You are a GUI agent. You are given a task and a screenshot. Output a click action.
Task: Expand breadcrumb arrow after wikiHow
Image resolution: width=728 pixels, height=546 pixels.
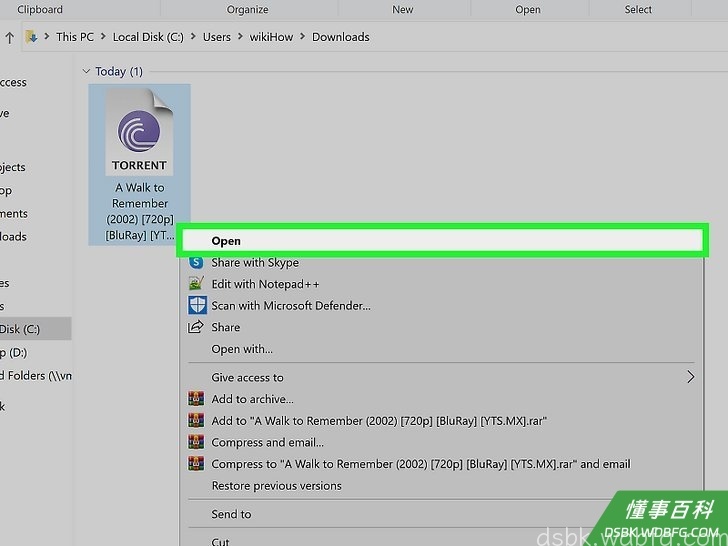[x=302, y=36]
